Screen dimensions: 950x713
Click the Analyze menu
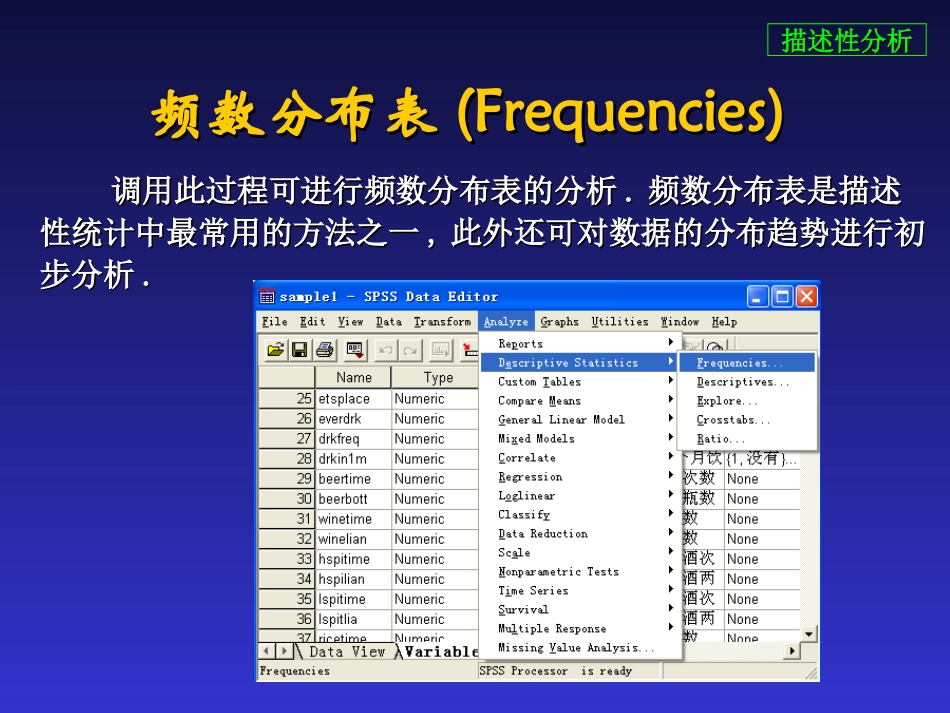pos(506,322)
